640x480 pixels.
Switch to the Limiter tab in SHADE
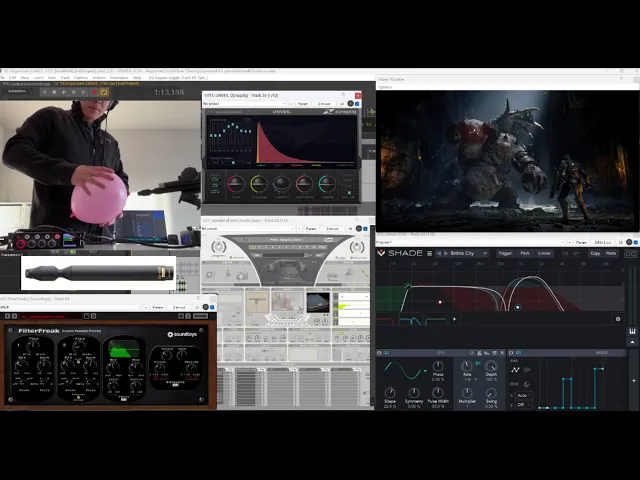(544, 253)
